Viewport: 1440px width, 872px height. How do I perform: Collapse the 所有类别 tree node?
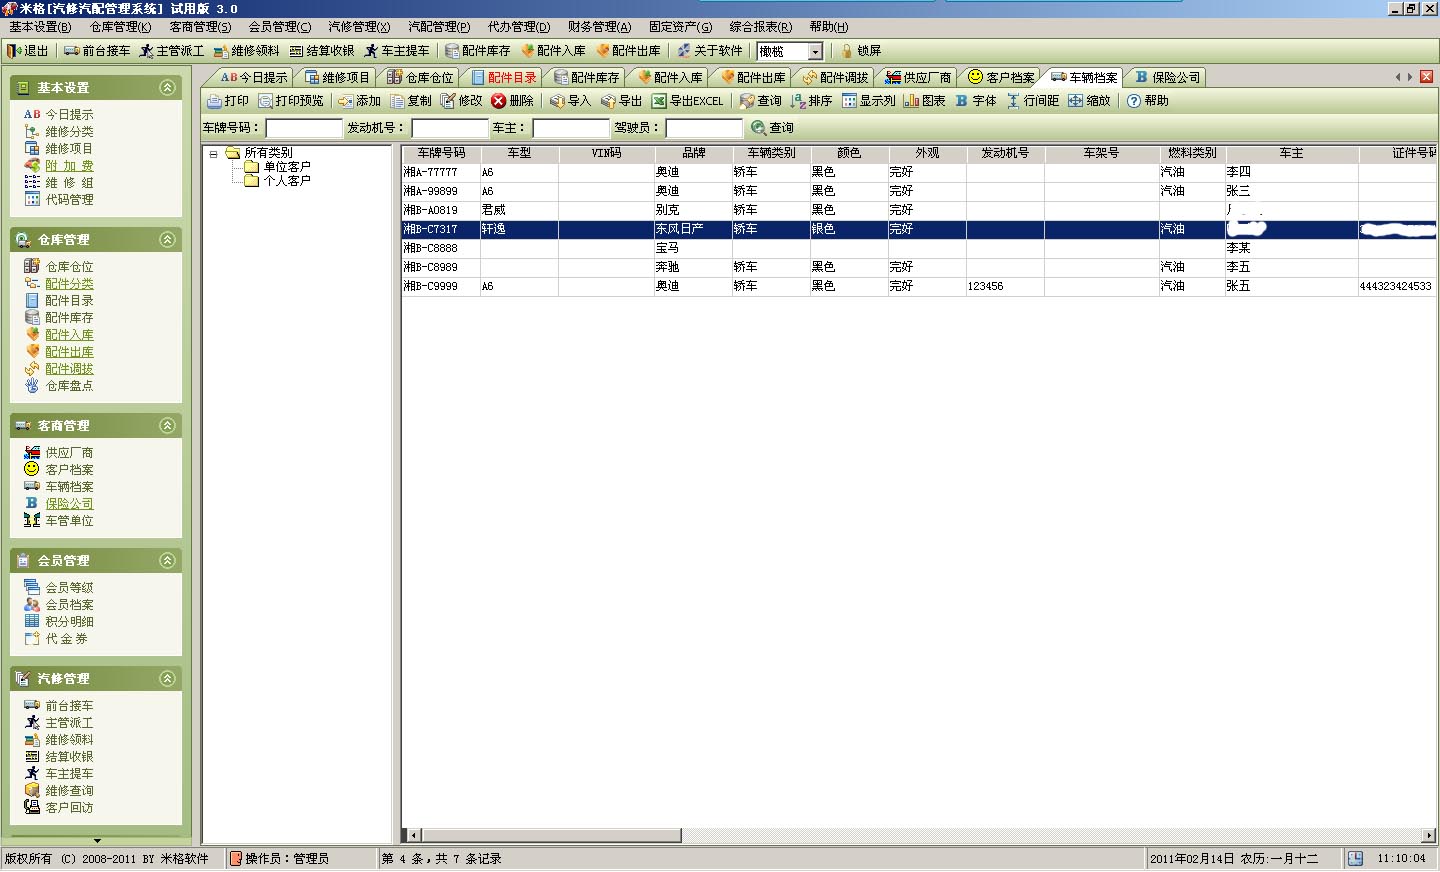pyautogui.click(x=213, y=154)
